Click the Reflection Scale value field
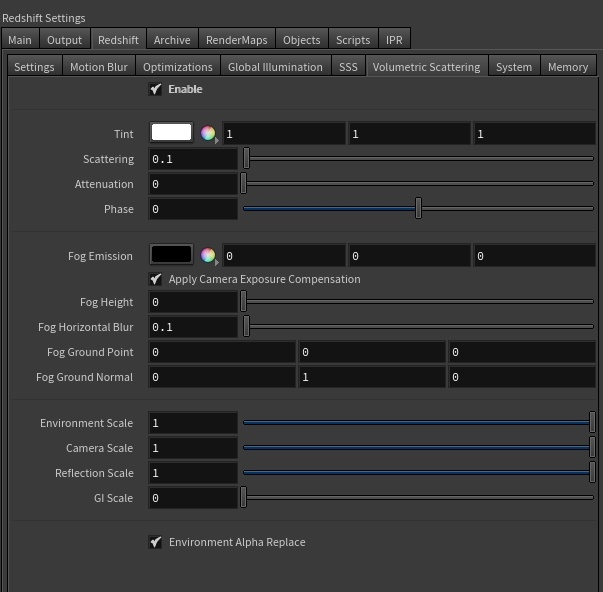Image resolution: width=603 pixels, height=592 pixels. [193, 473]
